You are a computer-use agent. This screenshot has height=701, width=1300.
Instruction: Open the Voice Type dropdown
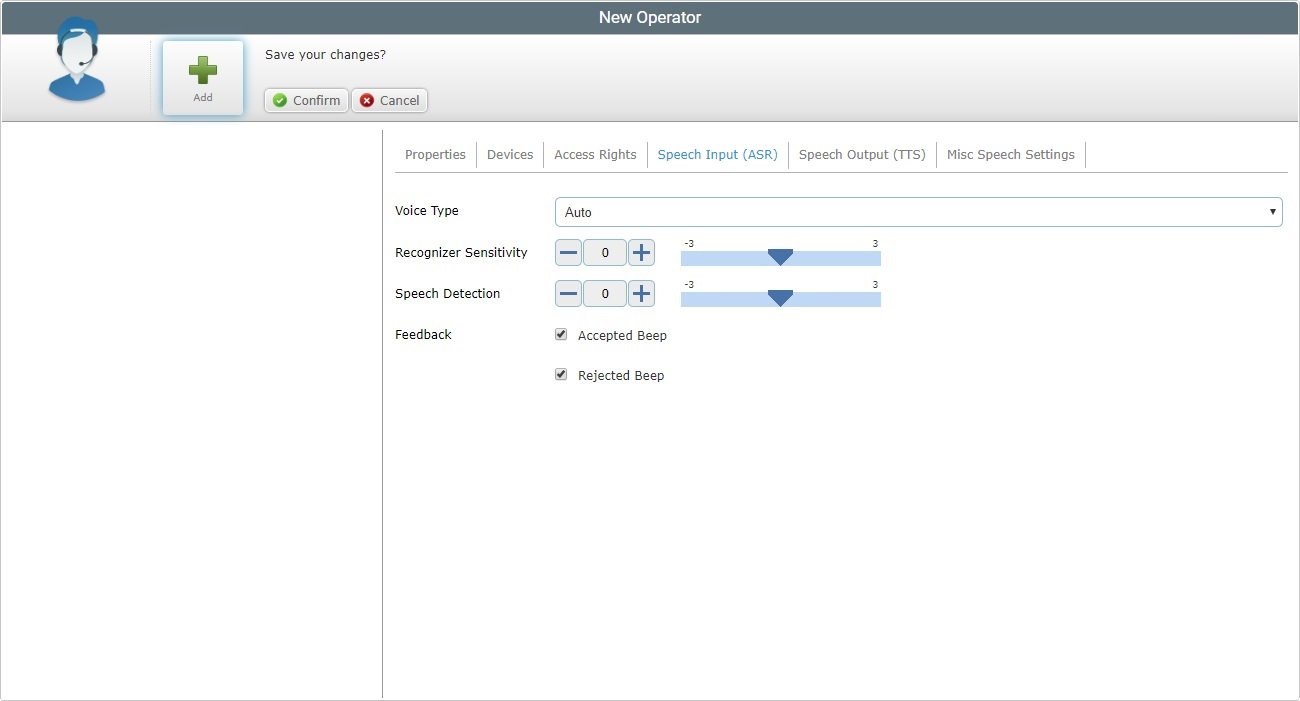coord(918,212)
